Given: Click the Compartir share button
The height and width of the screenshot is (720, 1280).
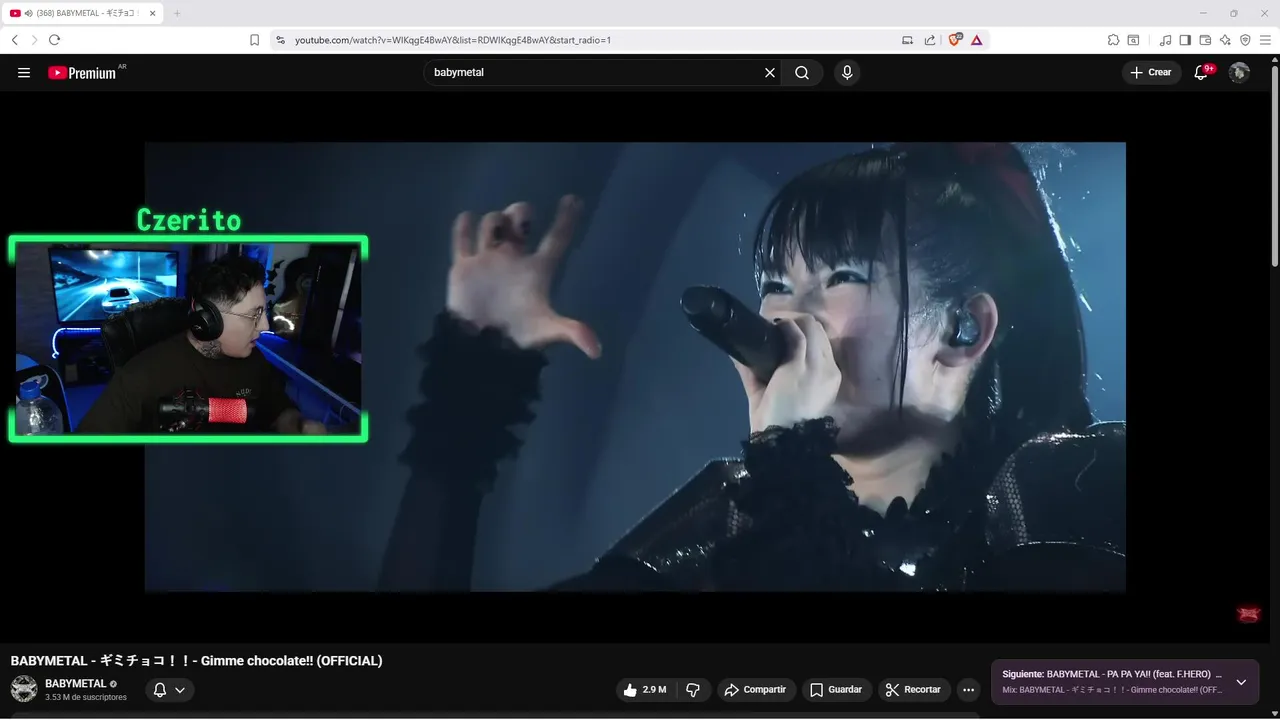Looking at the screenshot, I should 756,690.
